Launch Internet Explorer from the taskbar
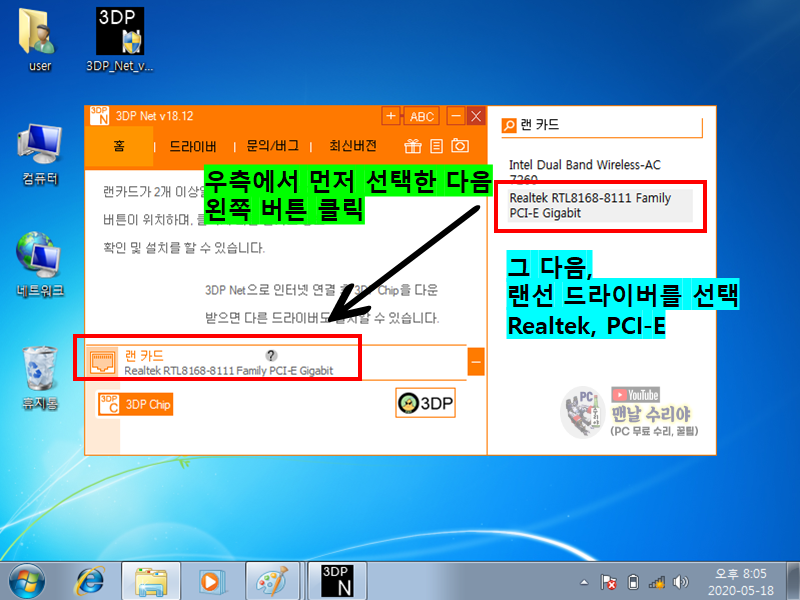Image resolution: width=800 pixels, height=600 pixels. (x=90, y=582)
